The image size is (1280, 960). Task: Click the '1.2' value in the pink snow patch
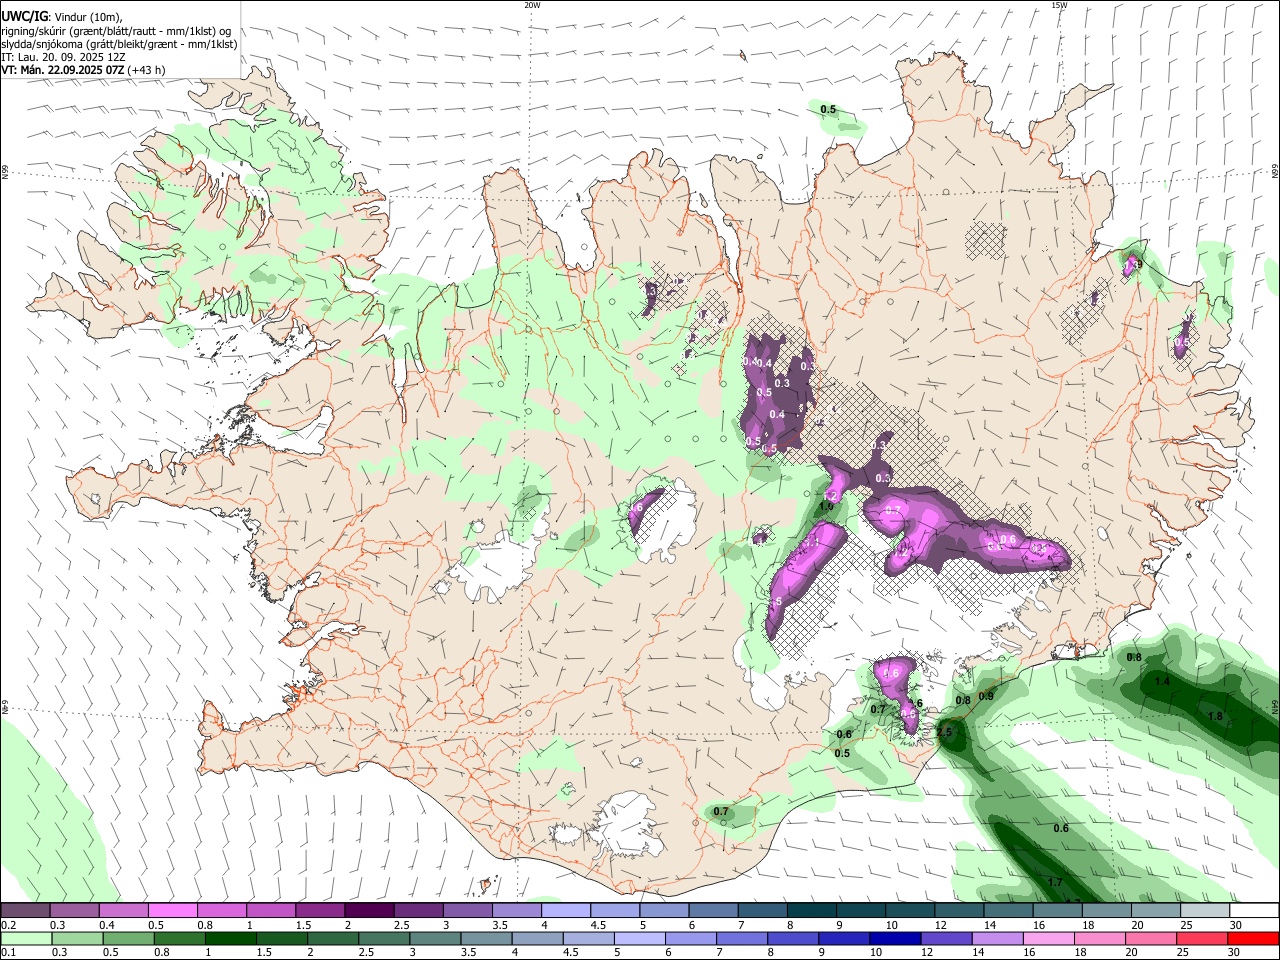[x=830, y=495]
